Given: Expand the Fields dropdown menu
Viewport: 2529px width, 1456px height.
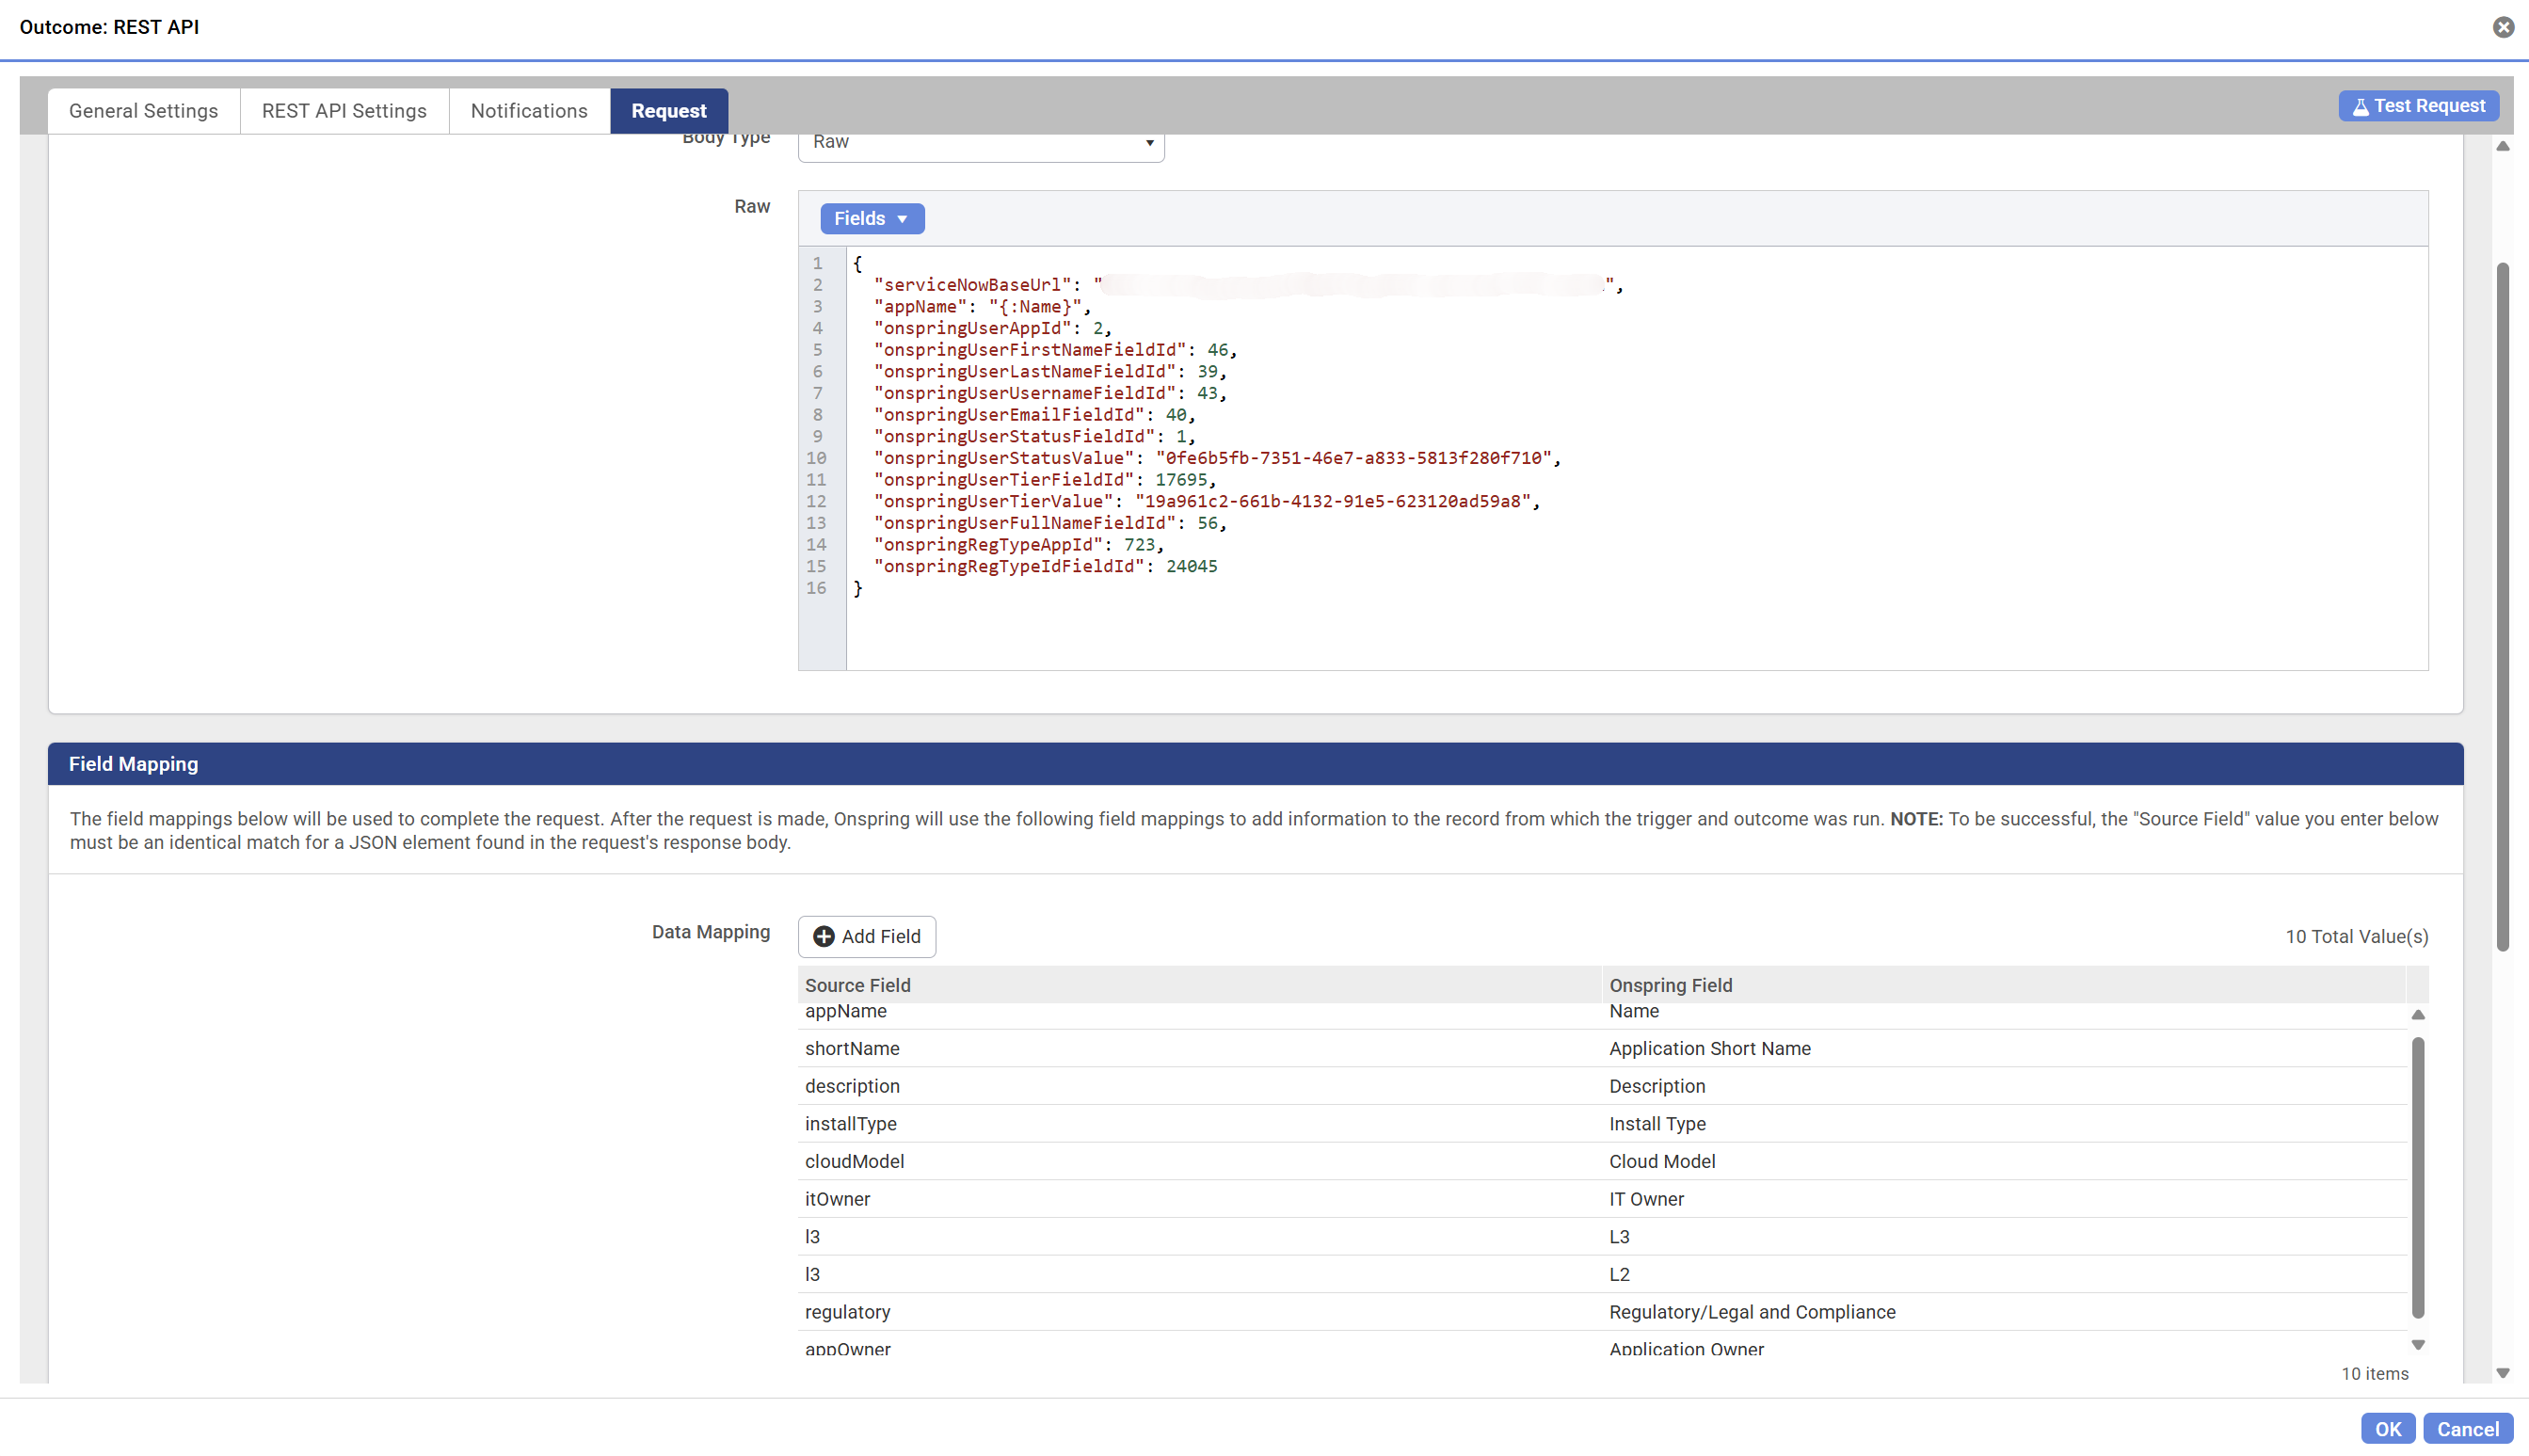Looking at the screenshot, I should (872, 219).
